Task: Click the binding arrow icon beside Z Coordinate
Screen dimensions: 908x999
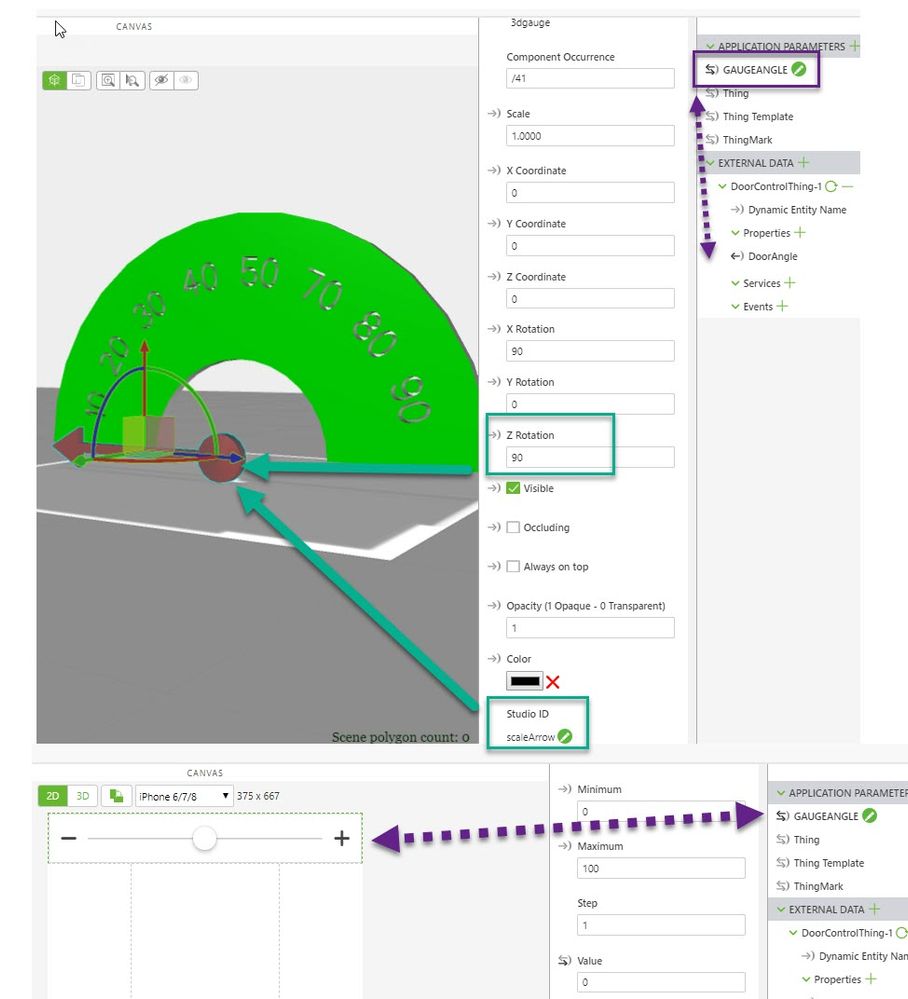Action: (494, 277)
